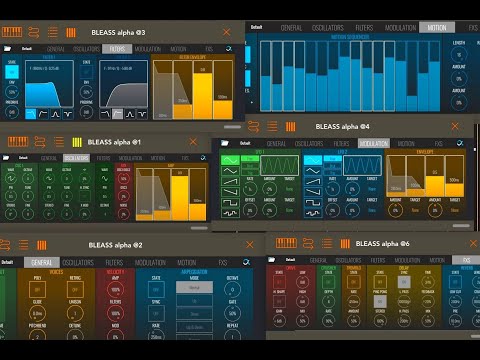Open the keyboard view in BLEASS alpha @1
Screen dimensions: 480x360
18,142
